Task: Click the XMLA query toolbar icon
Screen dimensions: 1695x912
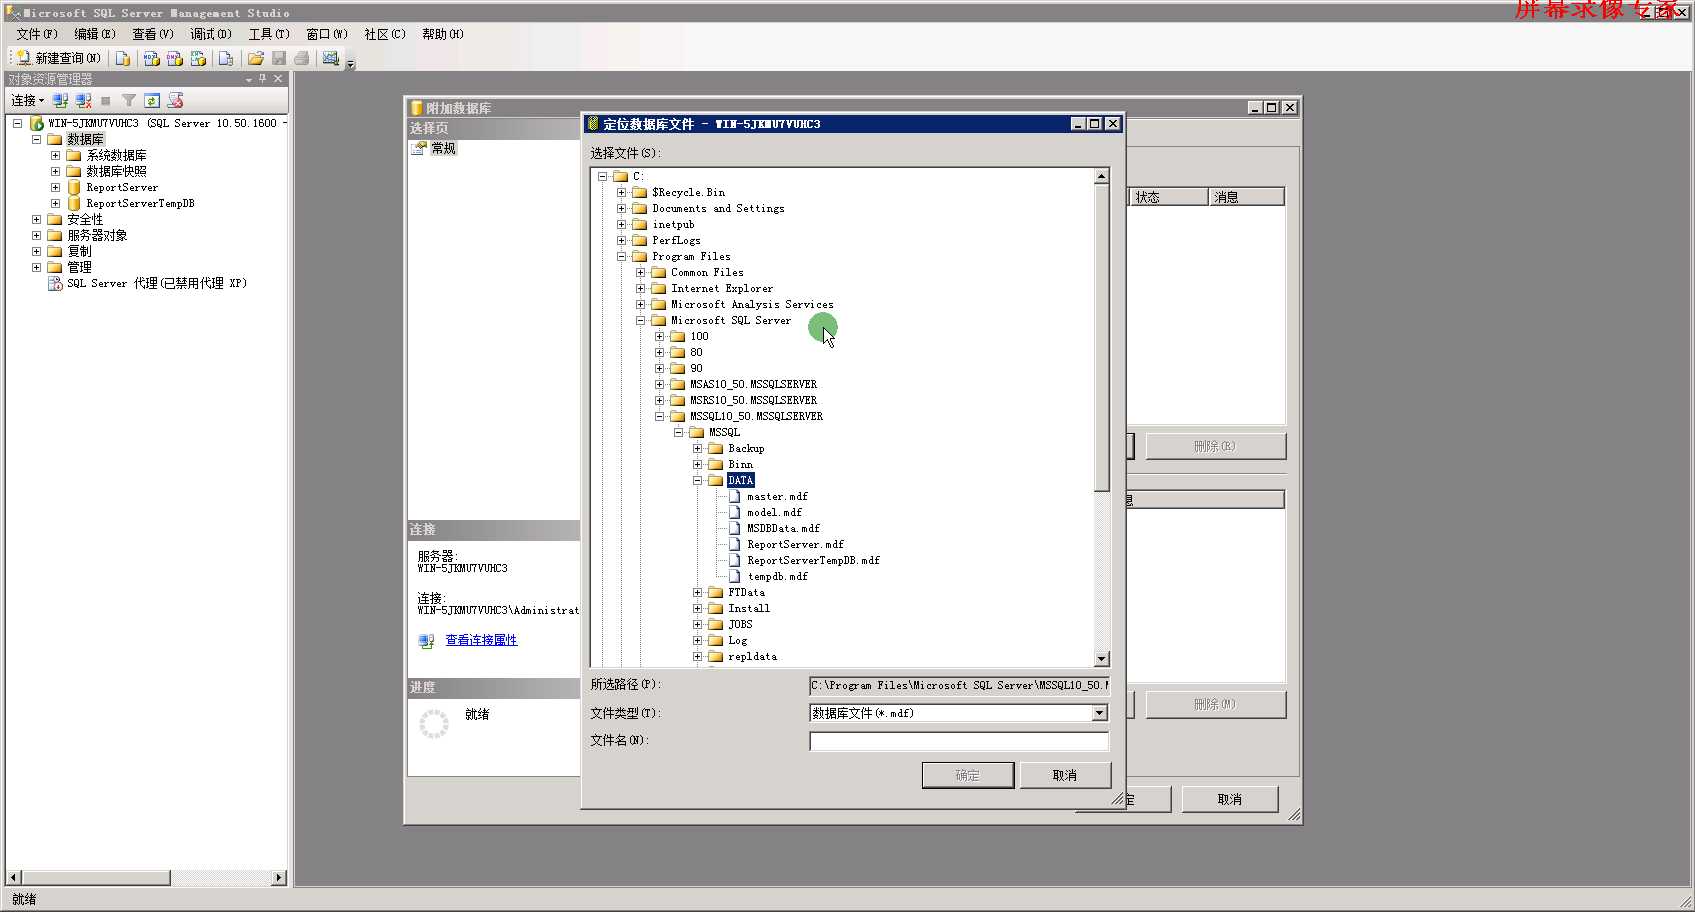Action: tap(198, 58)
